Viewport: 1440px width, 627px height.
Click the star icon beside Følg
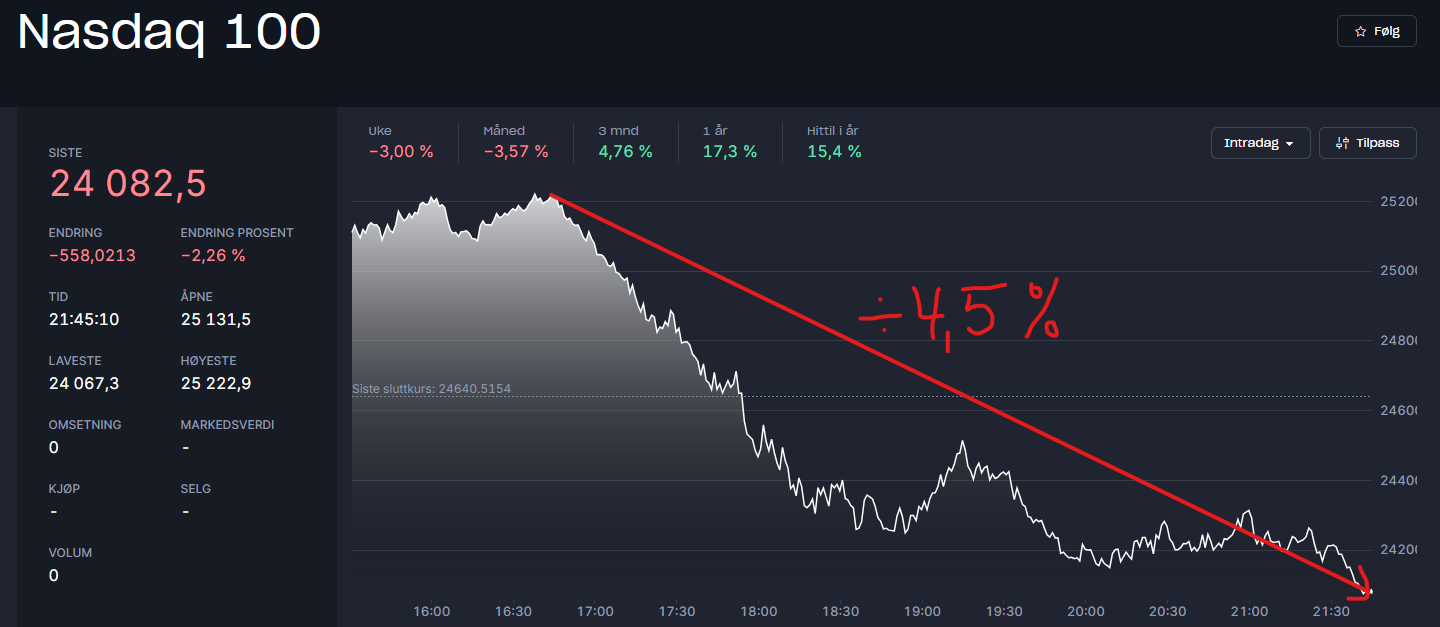[1360, 32]
